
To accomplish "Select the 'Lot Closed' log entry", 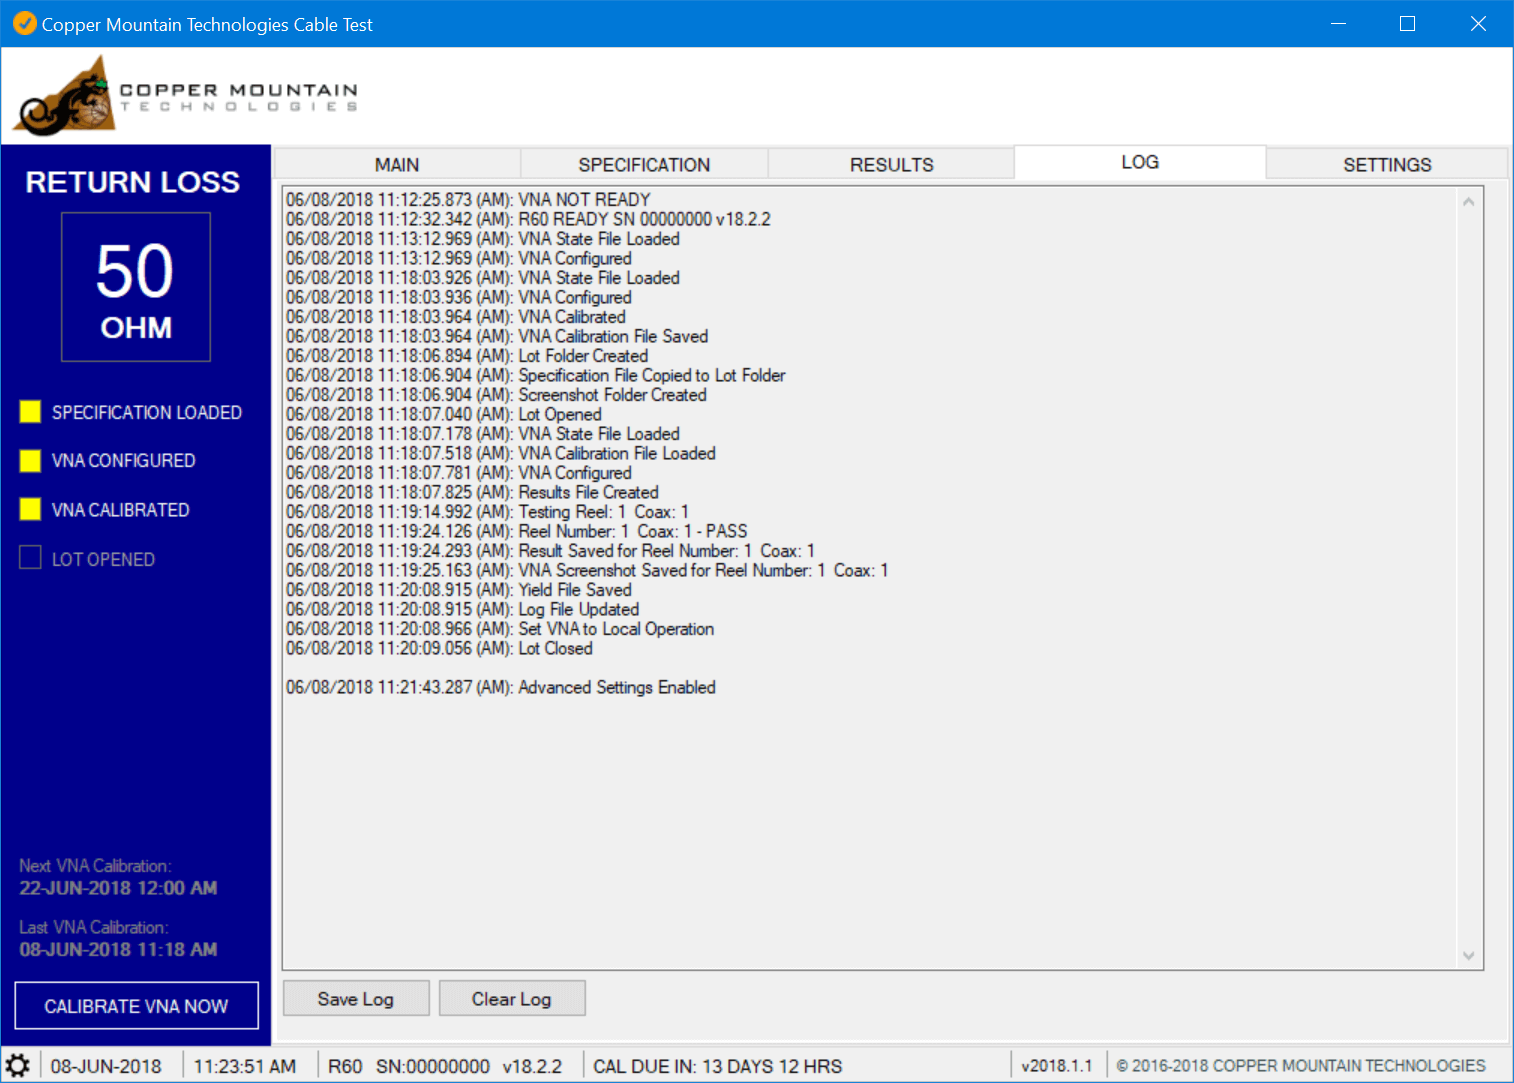I will (x=439, y=648).
